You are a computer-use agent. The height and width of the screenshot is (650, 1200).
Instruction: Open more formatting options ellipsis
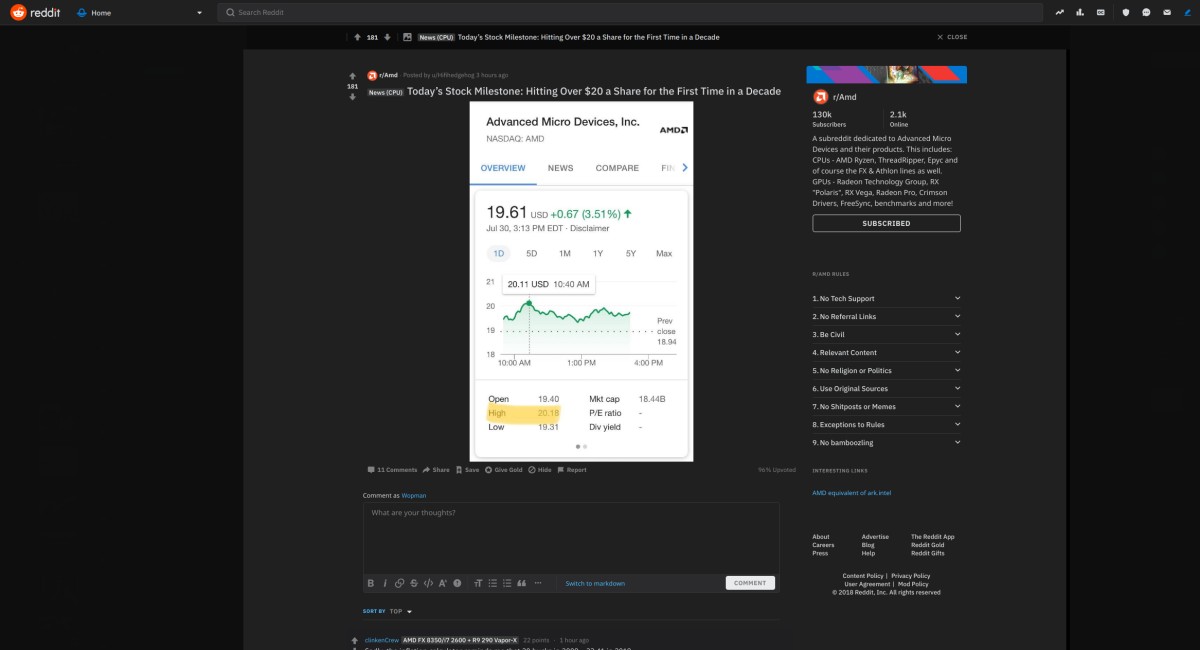(x=538, y=583)
